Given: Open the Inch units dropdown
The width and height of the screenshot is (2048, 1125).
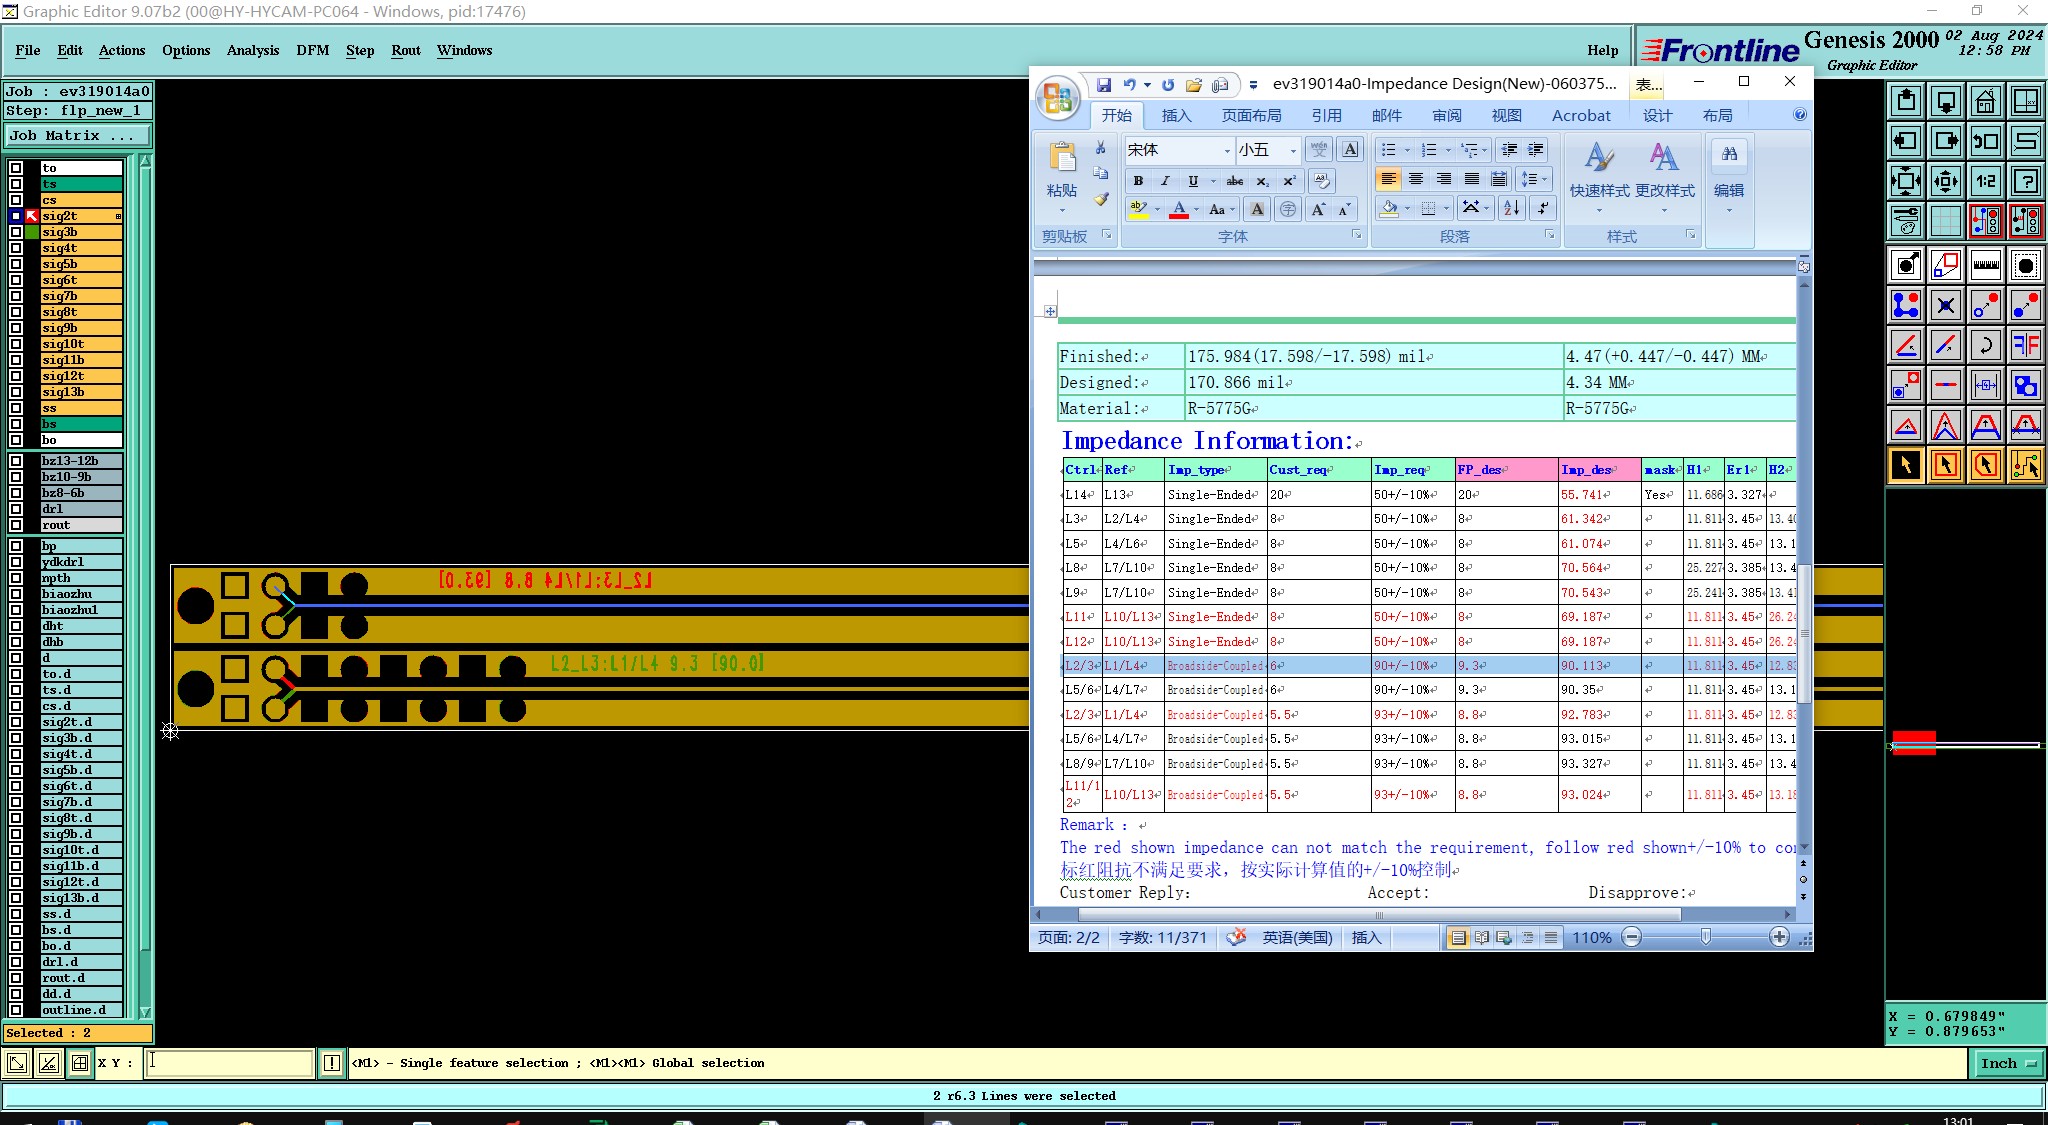Looking at the screenshot, I should point(2007,1063).
